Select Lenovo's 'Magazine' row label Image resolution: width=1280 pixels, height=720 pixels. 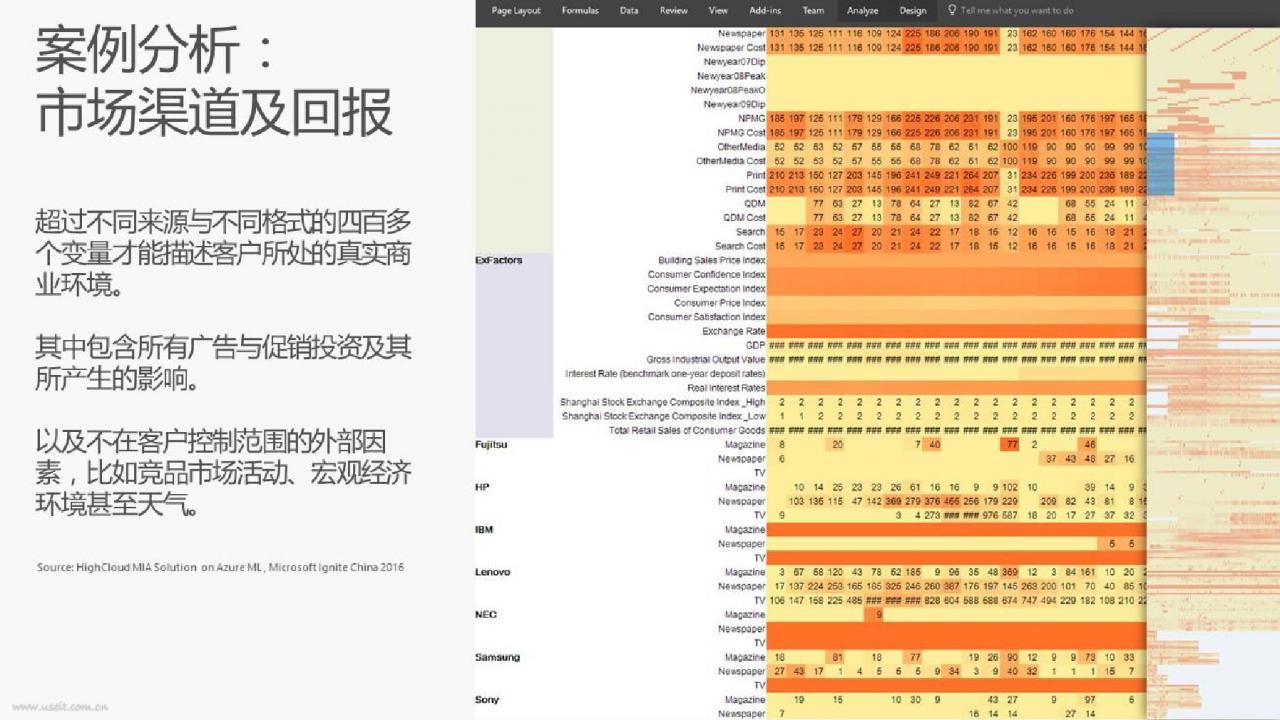745,572
